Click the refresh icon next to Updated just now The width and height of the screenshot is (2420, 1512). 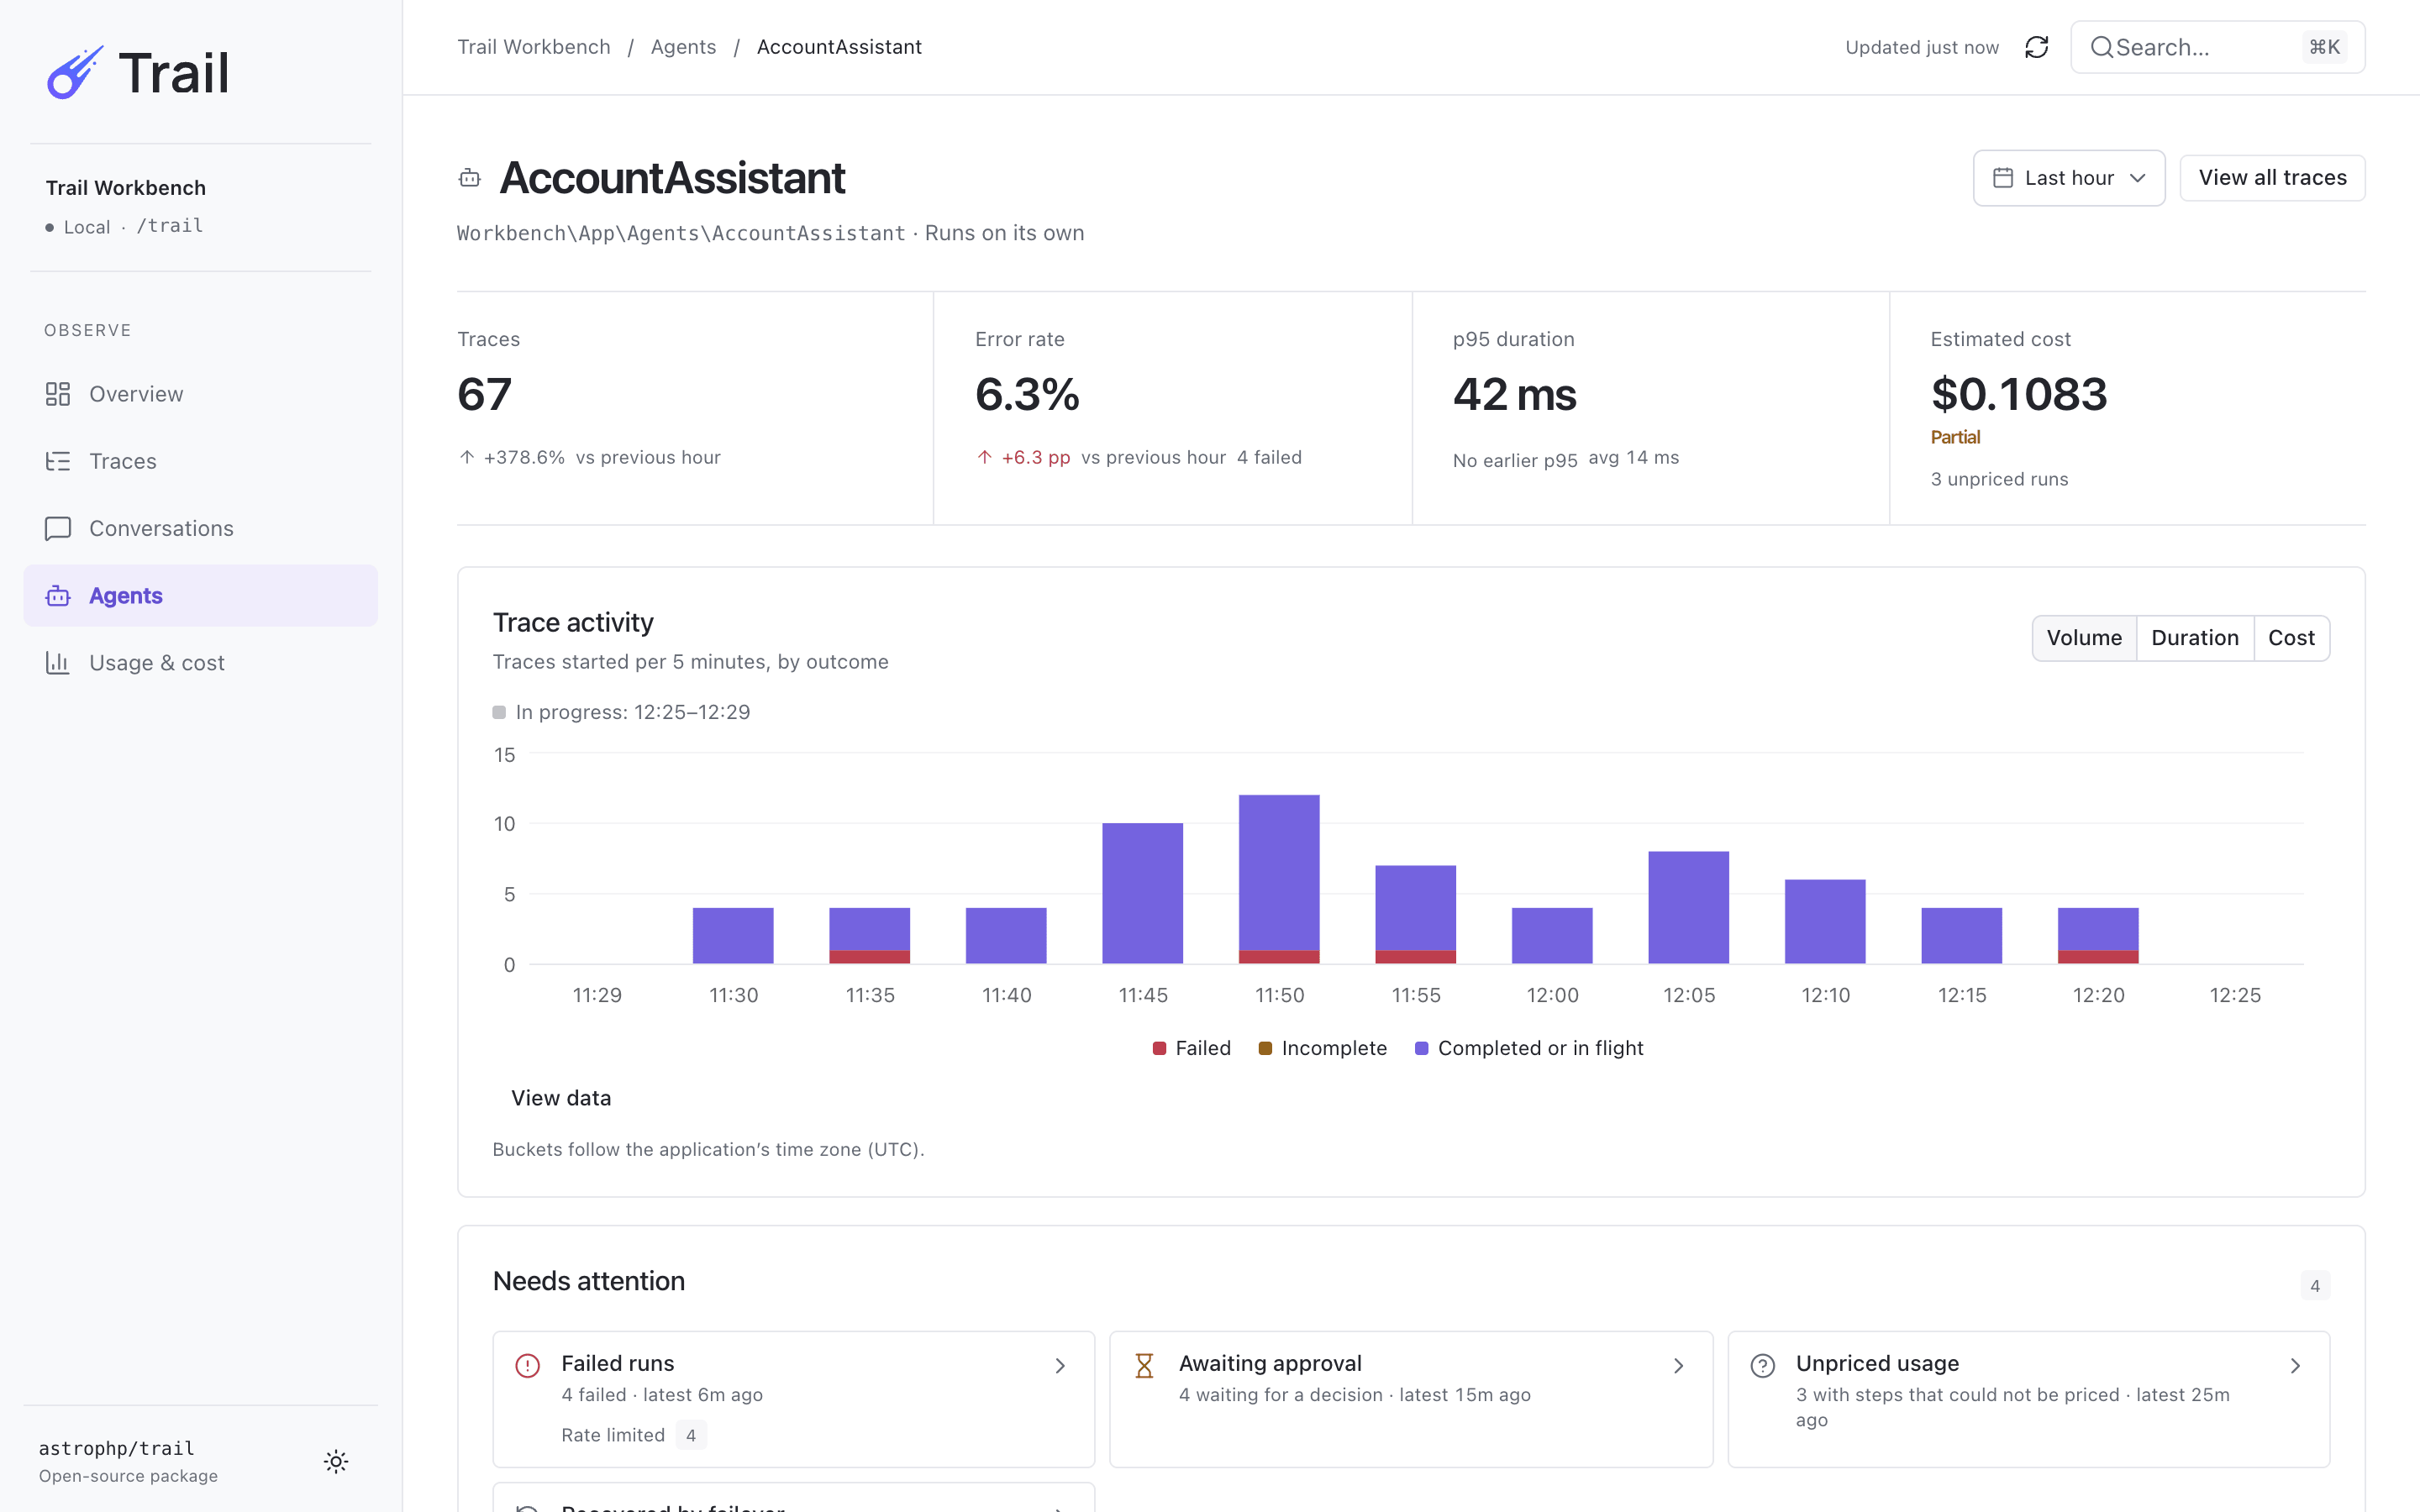pyautogui.click(x=2037, y=47)
